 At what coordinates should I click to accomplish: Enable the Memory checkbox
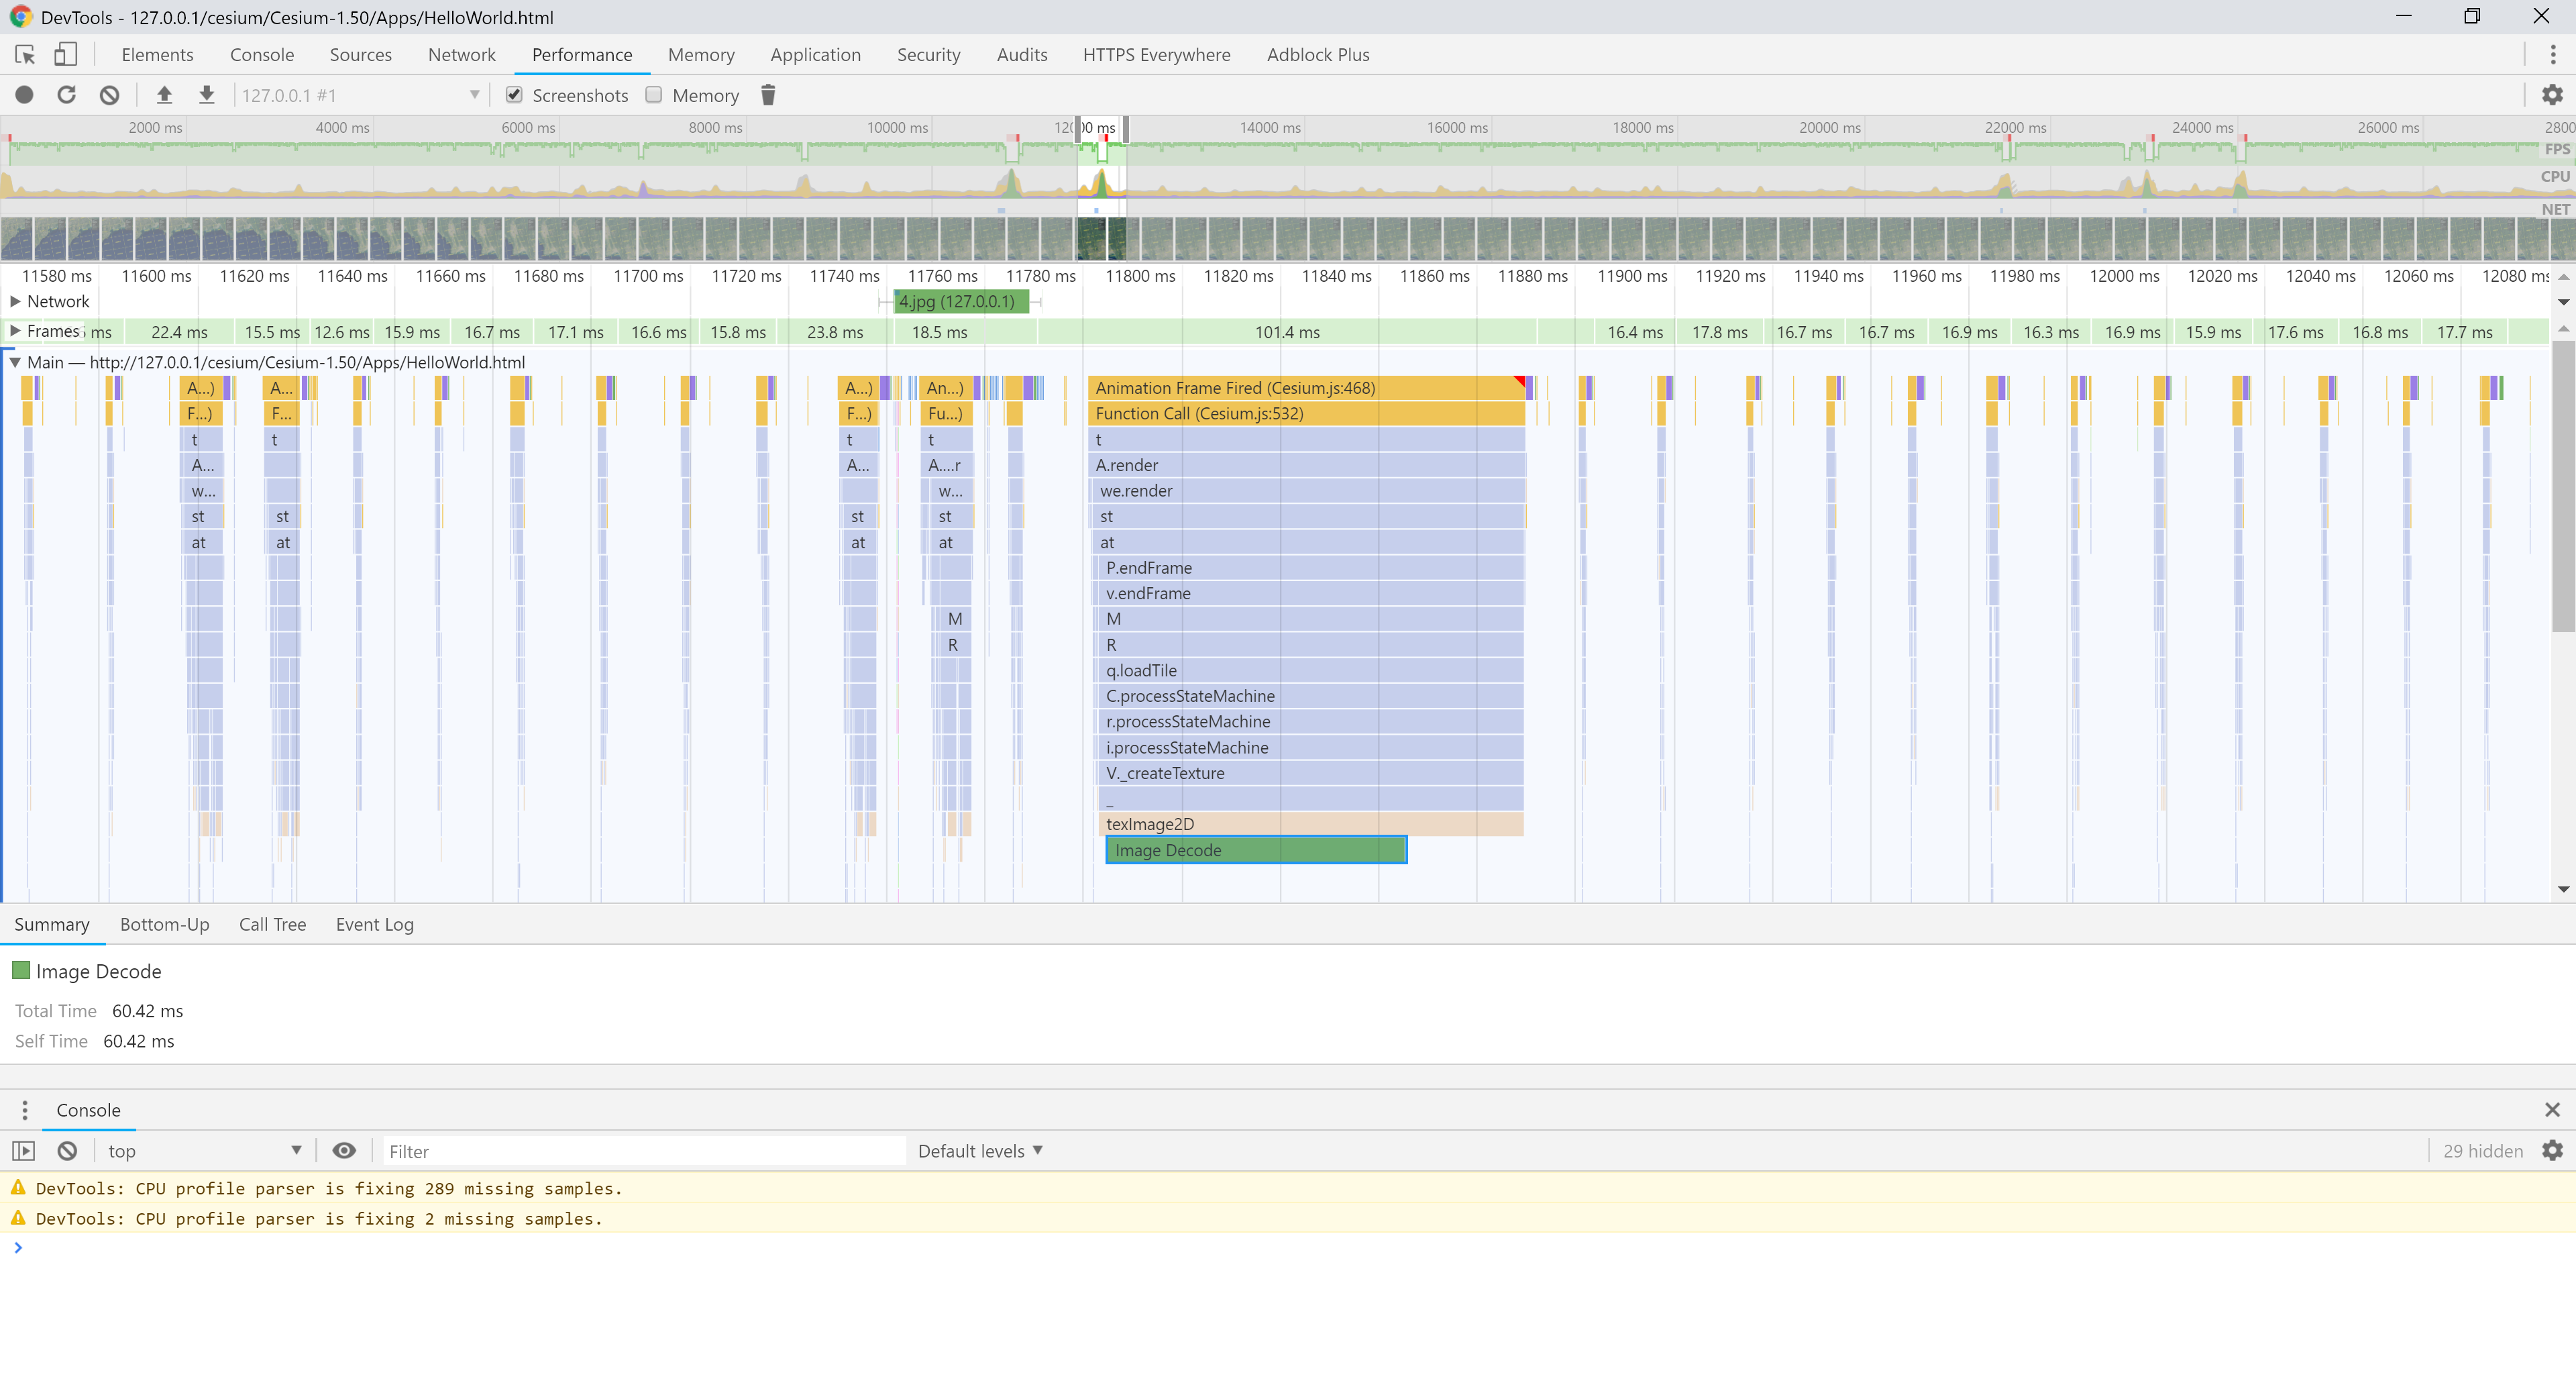pyautogui.click(x=654, y=95)
